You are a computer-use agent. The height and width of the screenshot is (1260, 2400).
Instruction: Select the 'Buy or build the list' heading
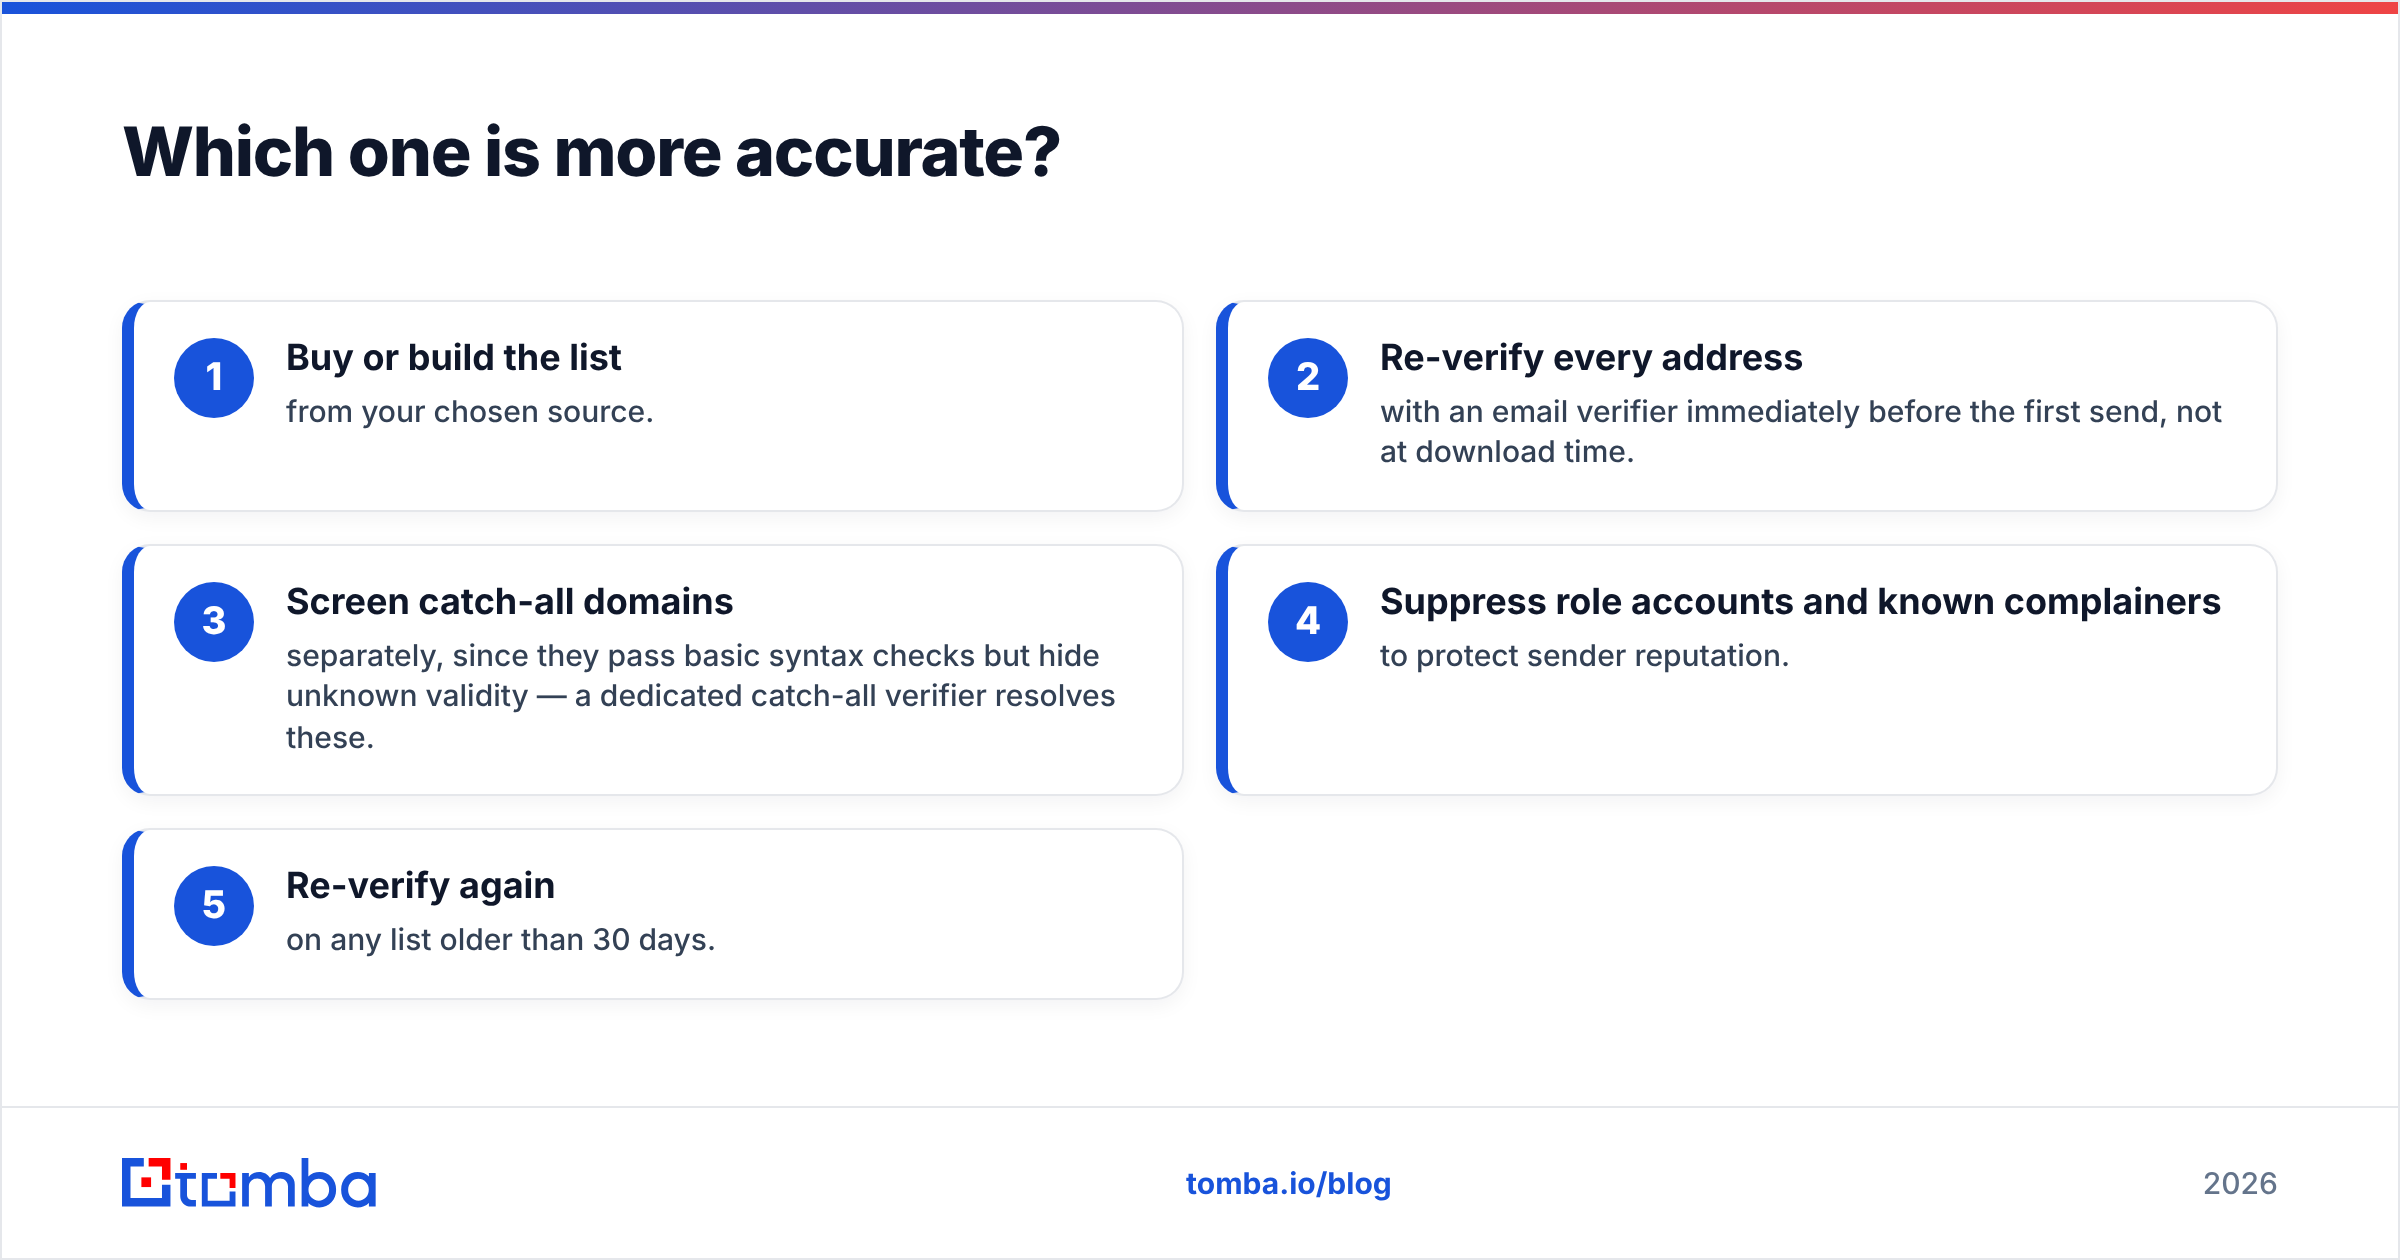[x=453, y=358]
